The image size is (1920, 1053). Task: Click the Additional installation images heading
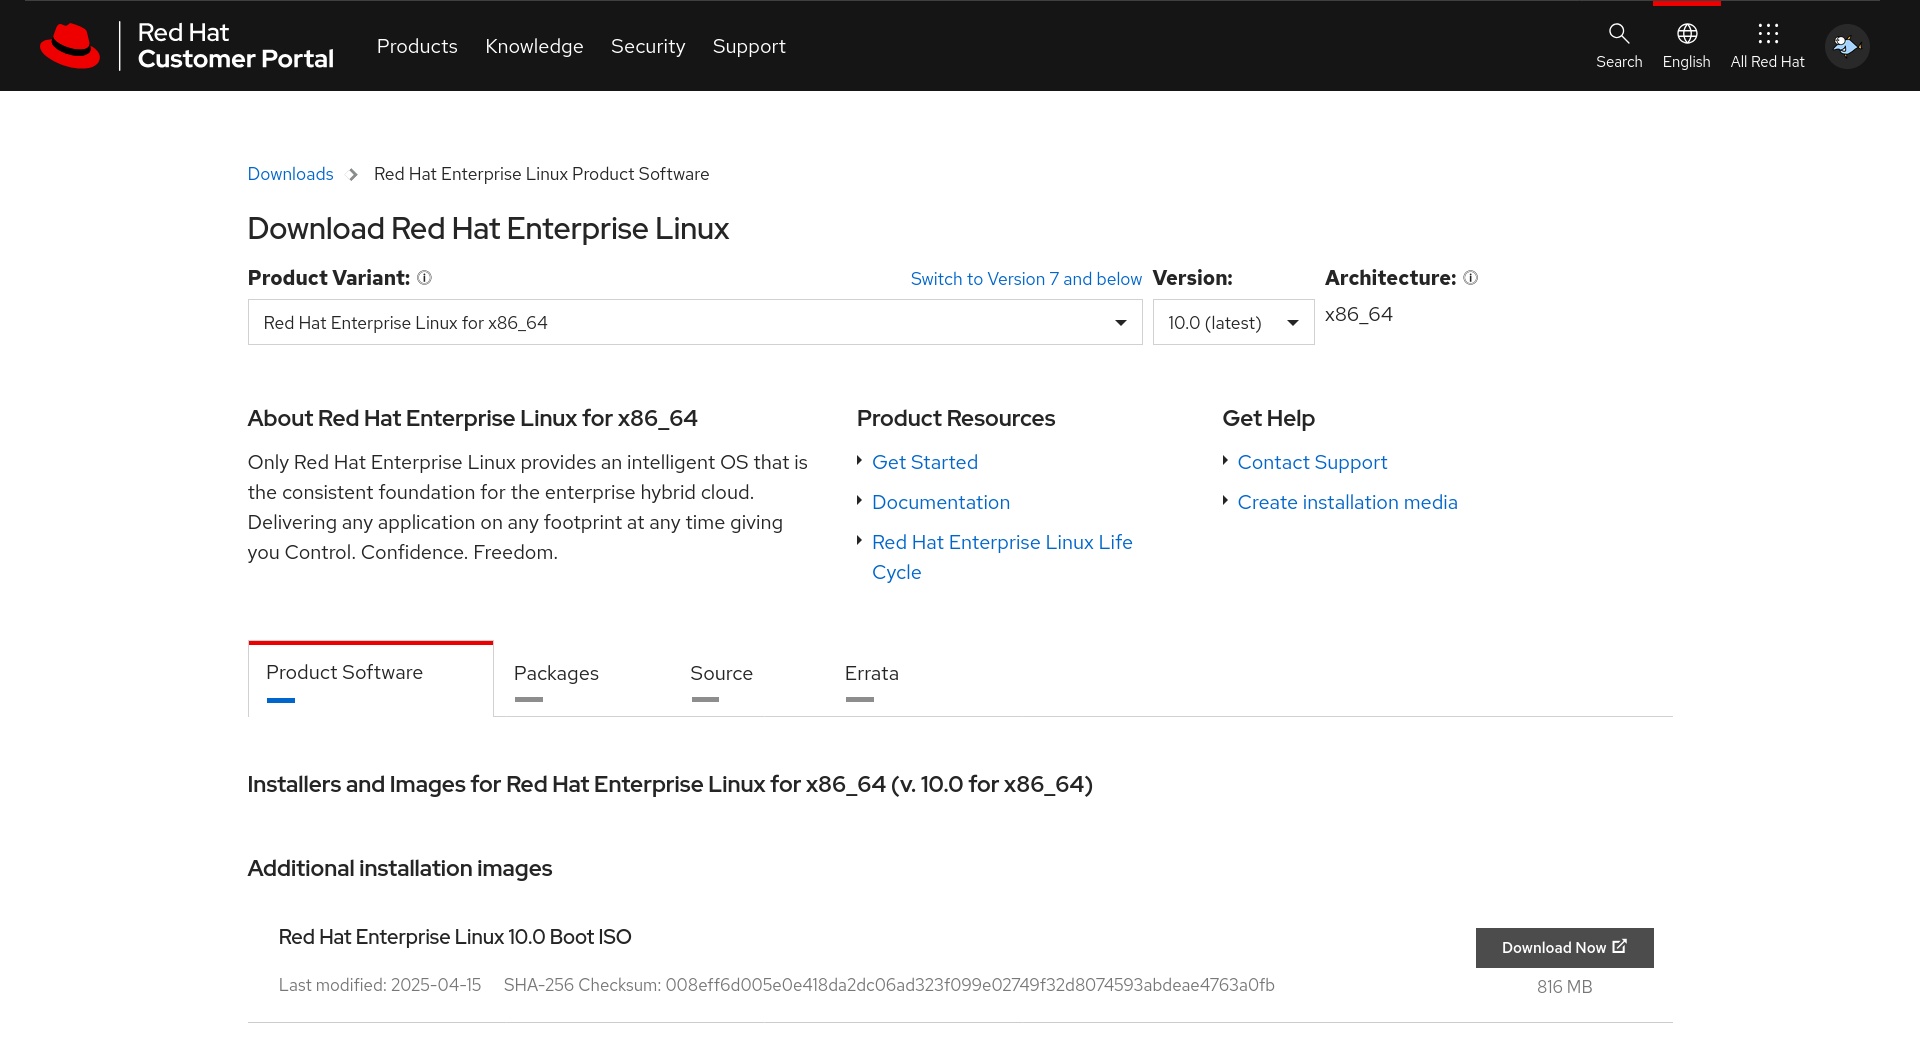pos(400,868)
